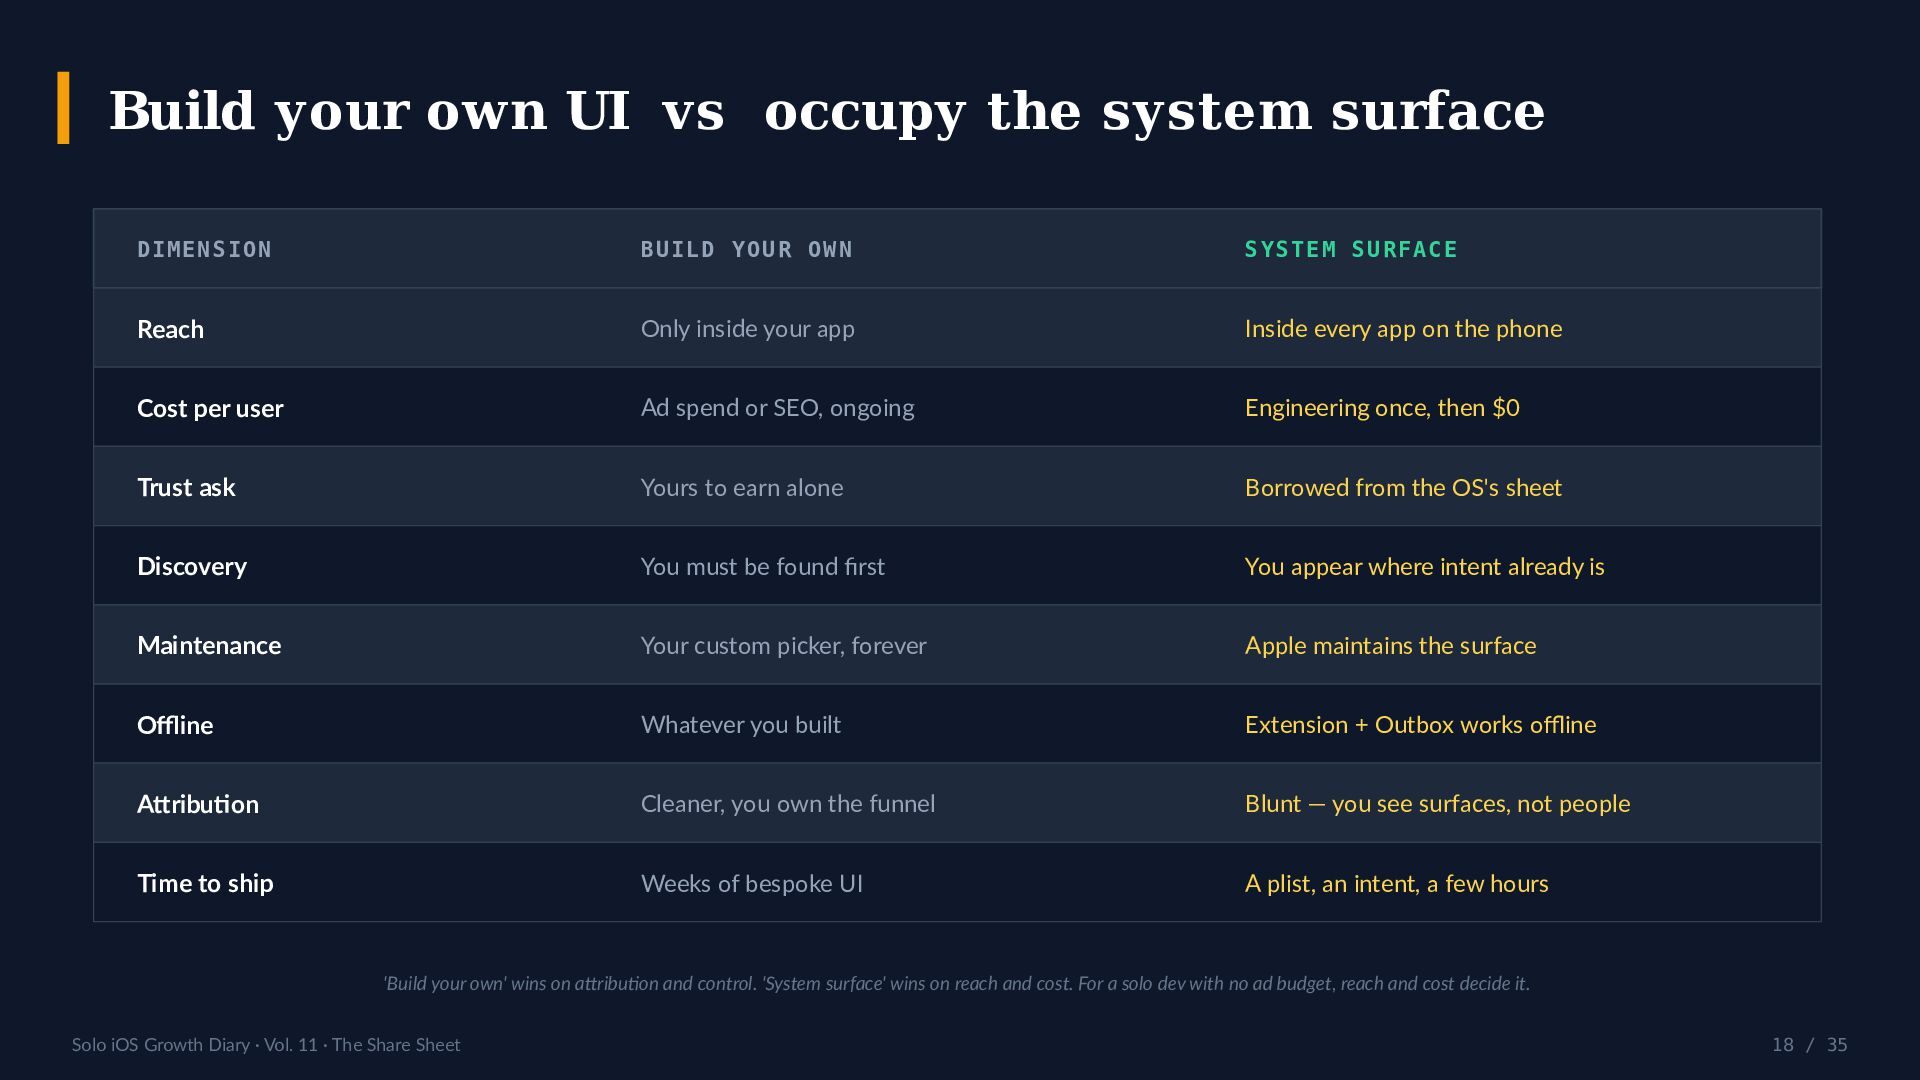Click the BUILD YOUR OWN column header

click(746, 249)
